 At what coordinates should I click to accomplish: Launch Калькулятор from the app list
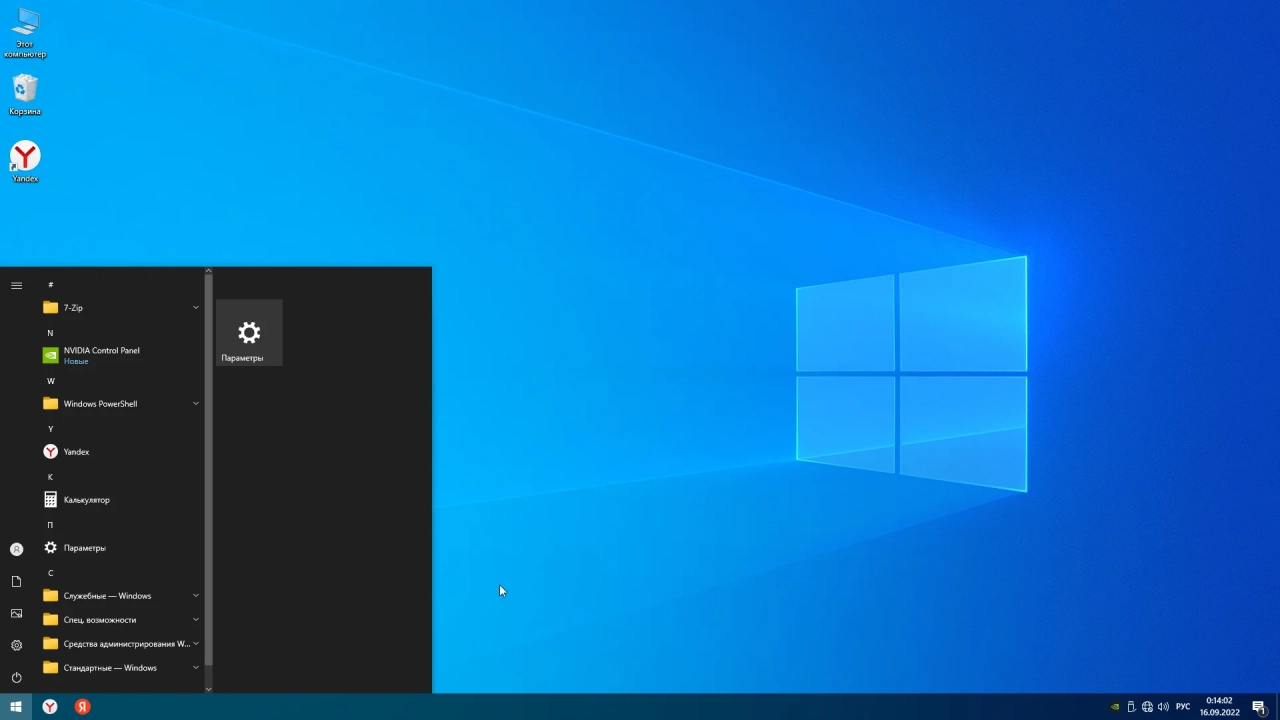pyautogui.click(x=121, y=500)
